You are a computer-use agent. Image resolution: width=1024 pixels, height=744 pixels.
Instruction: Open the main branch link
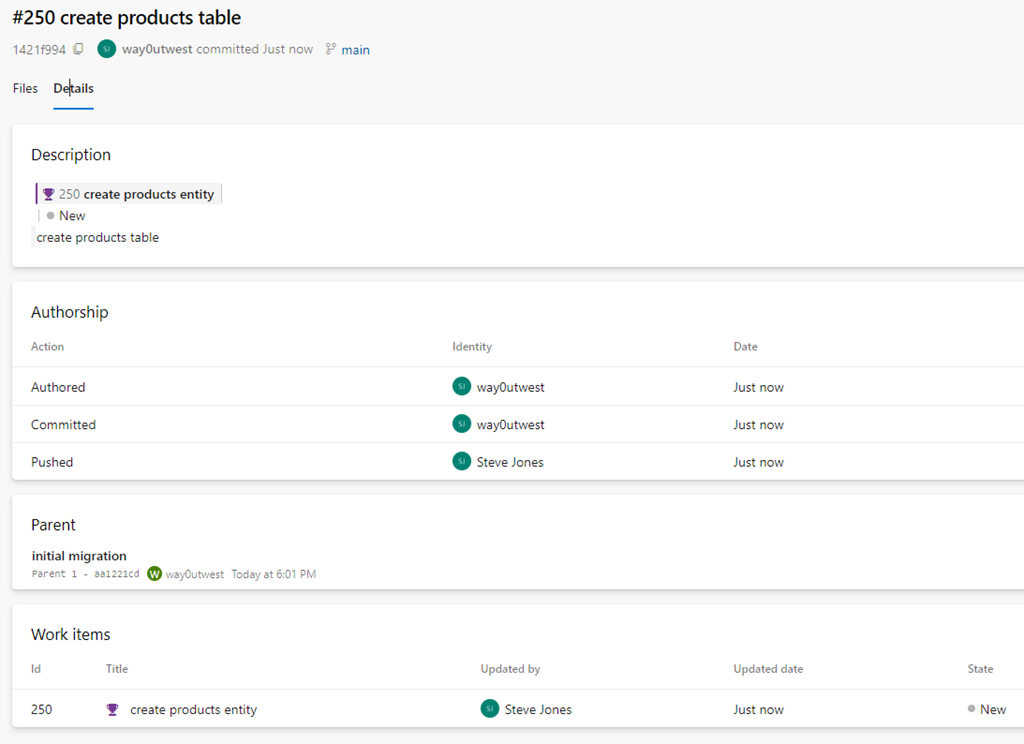click(355, 49)
